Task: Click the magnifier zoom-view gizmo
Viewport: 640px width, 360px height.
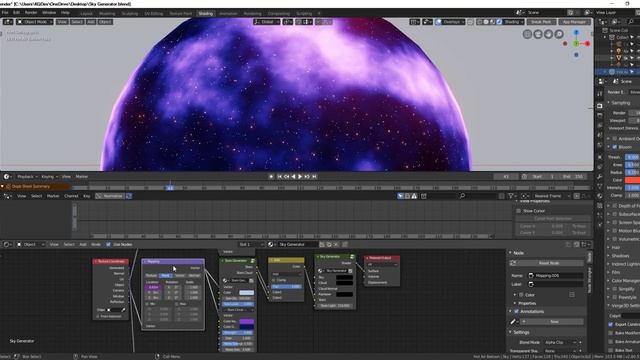Action: coord(559,34)
